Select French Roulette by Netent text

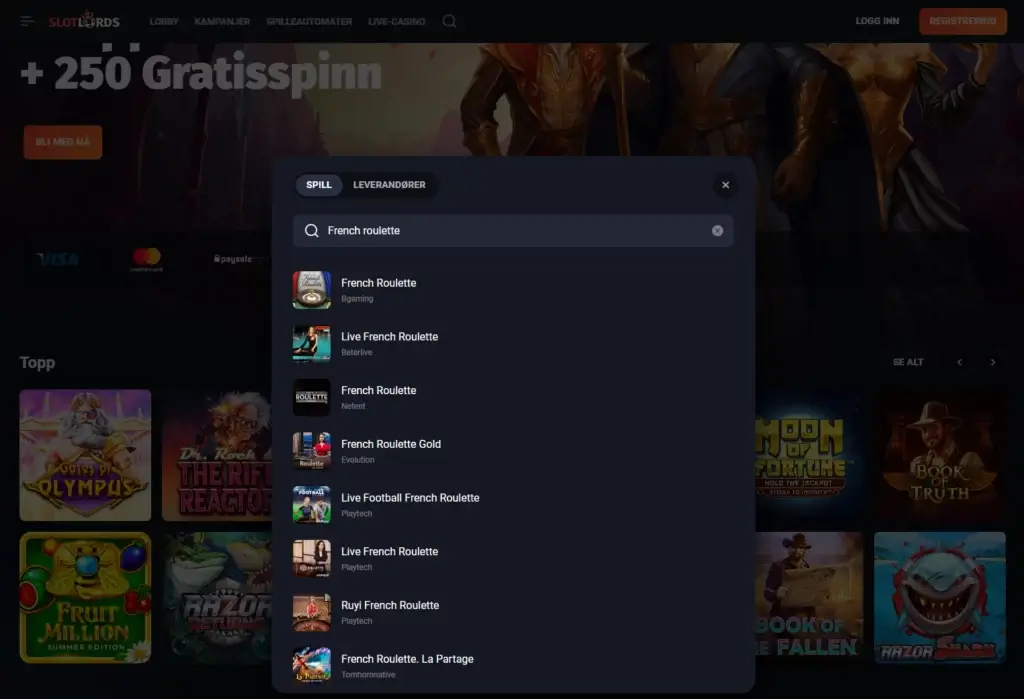(378, 390)
